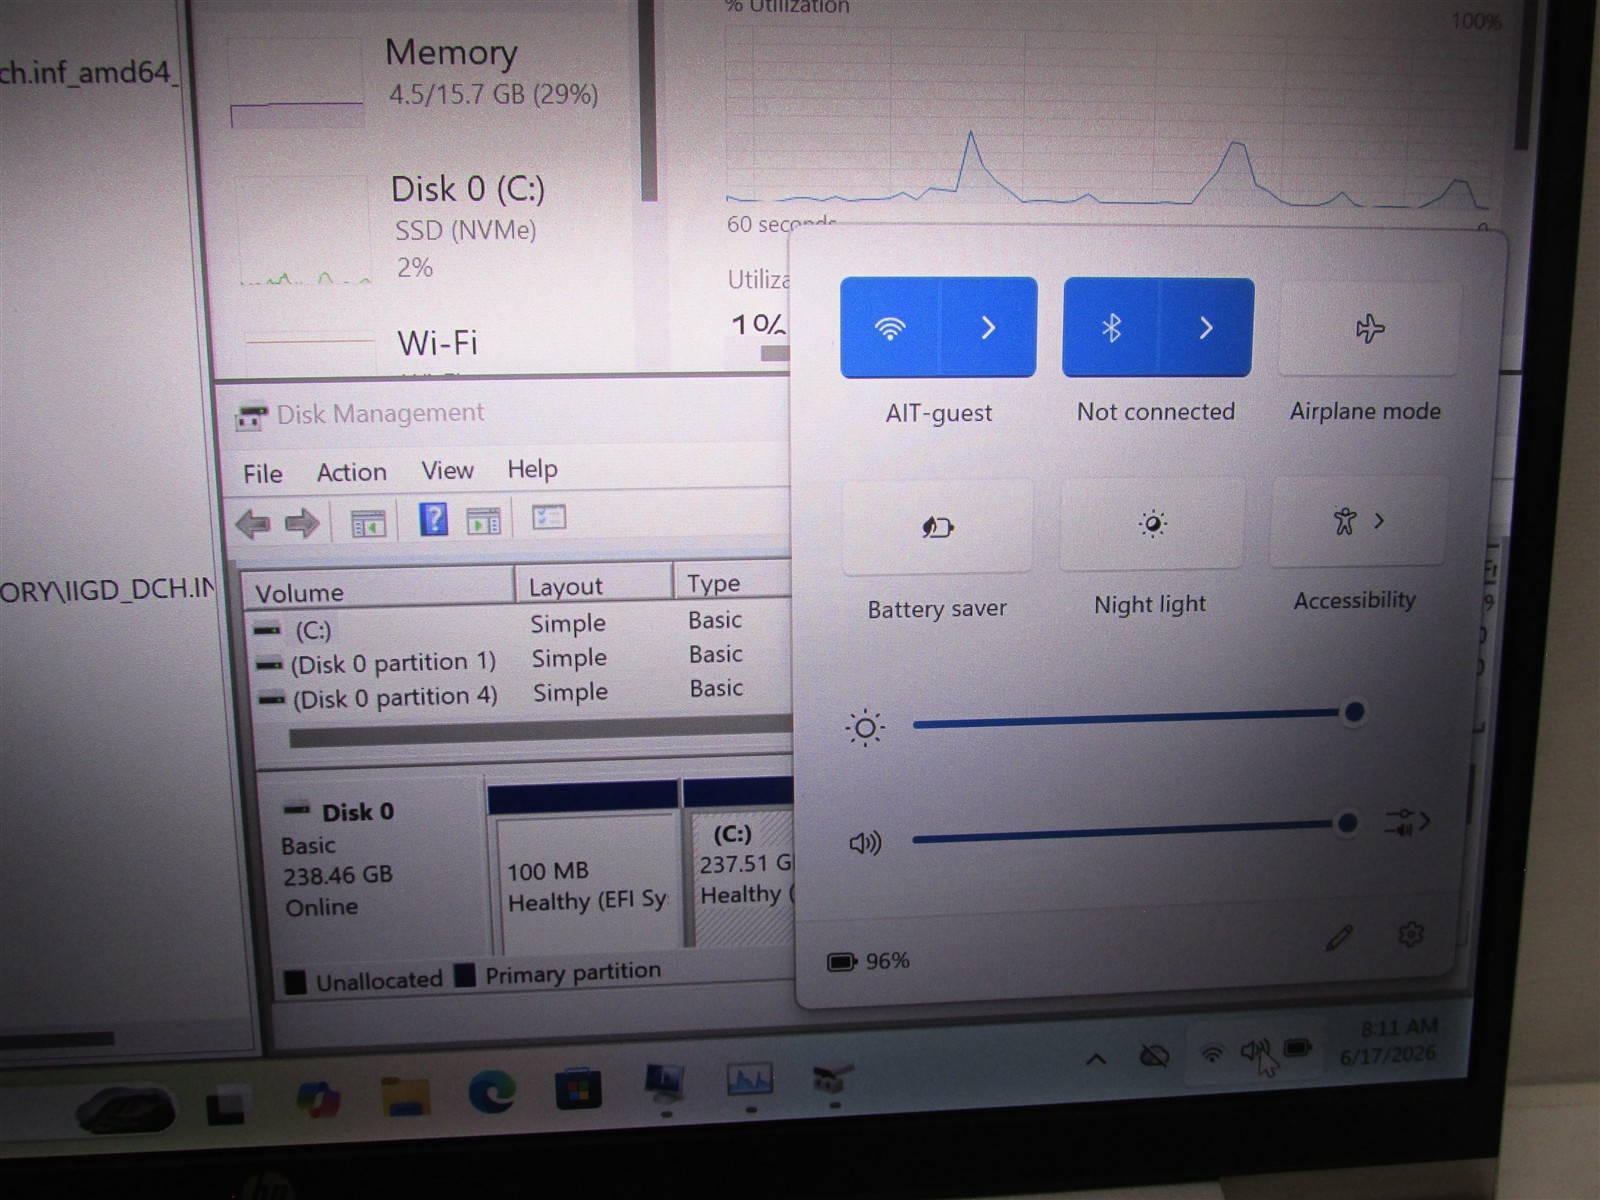Click the taskbar search image icon
The height and width of the screenshot is (1200, 1600).
point(126,1109)
